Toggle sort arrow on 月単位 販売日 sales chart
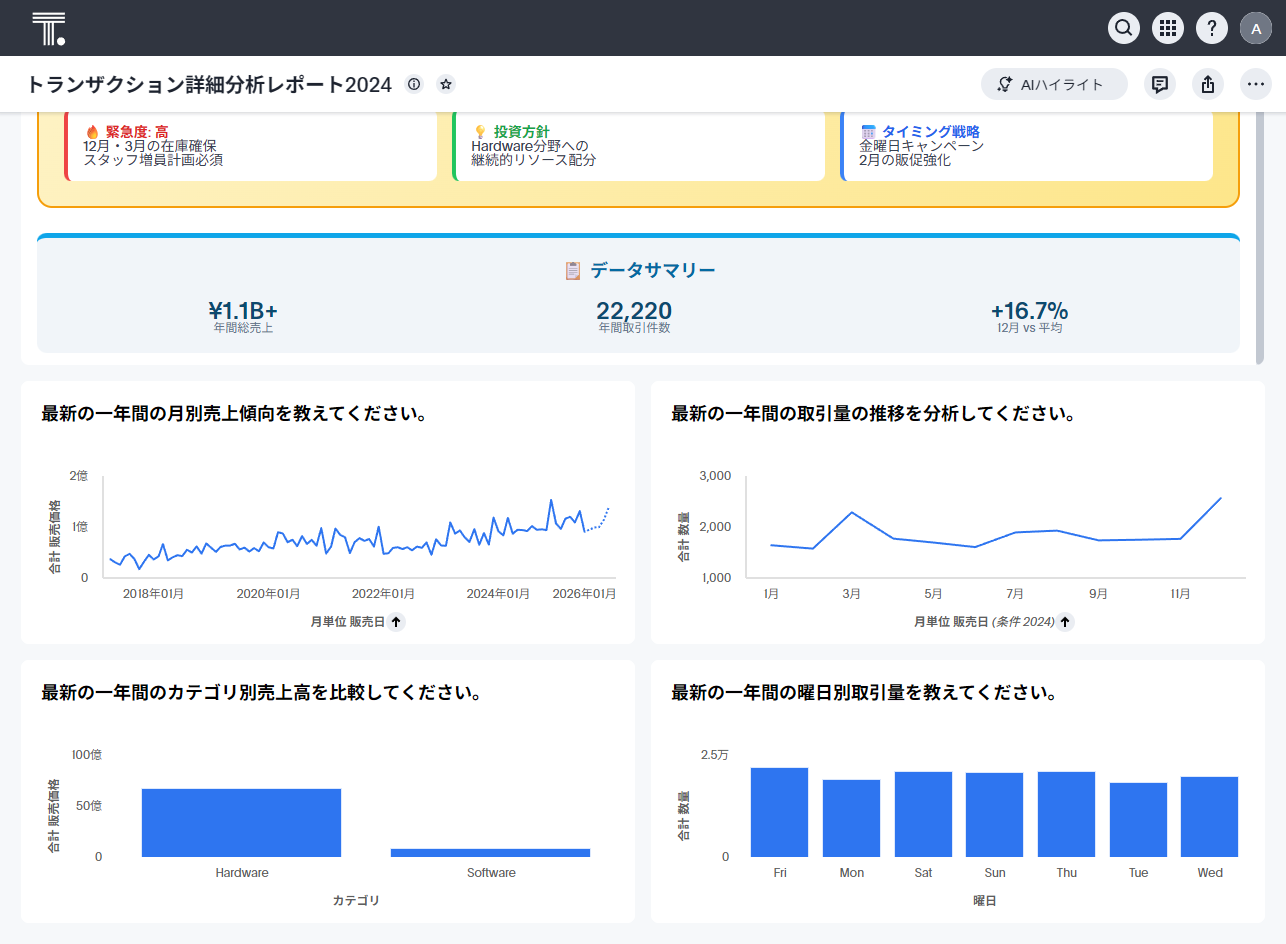 [396, 622]
